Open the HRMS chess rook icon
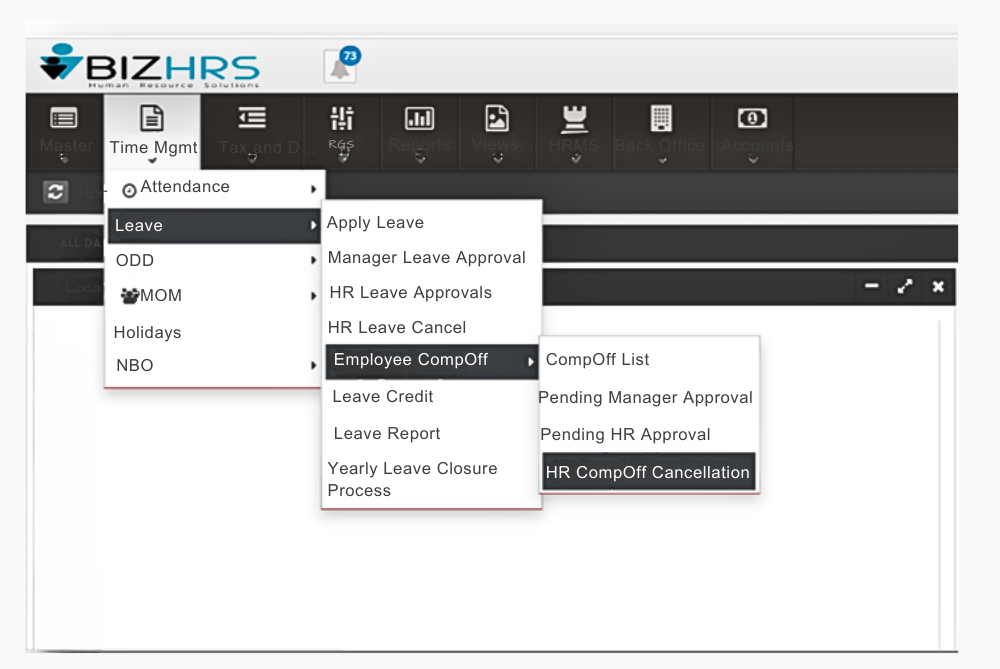This screenshot has width=1000, height=669. tap(574, 119)
